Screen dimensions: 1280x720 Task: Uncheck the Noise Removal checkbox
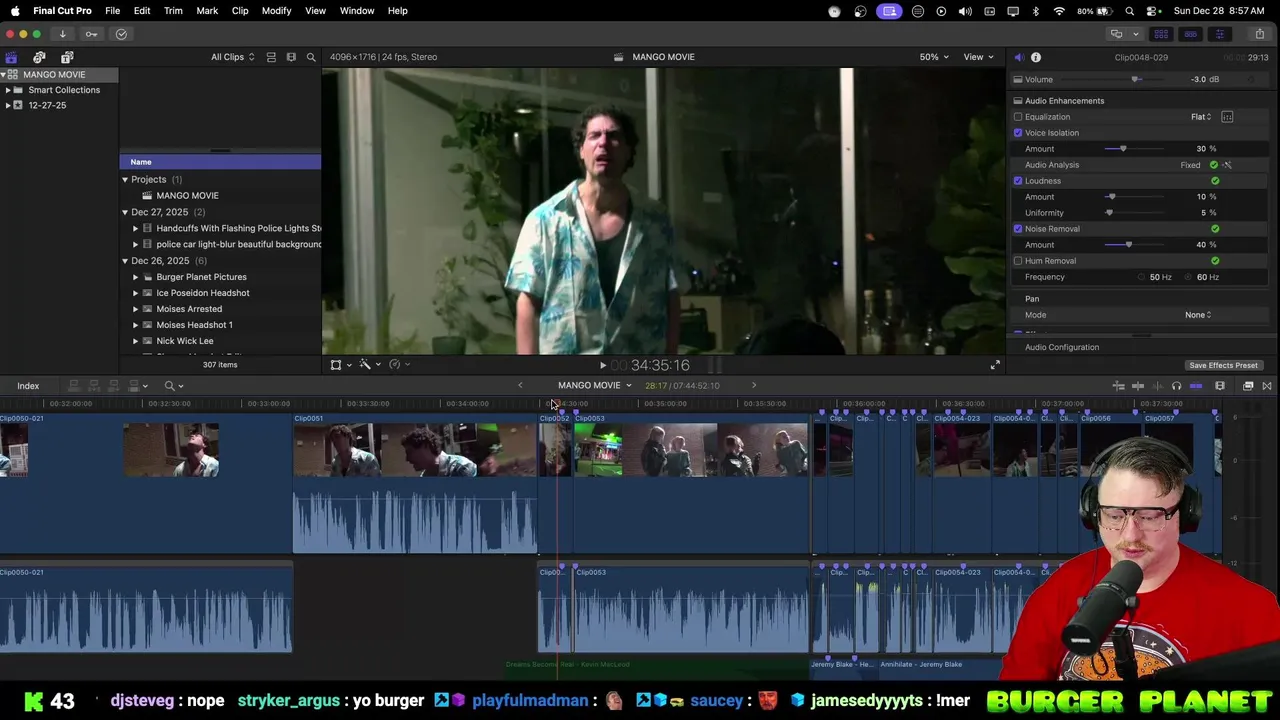click(1018, 229)
